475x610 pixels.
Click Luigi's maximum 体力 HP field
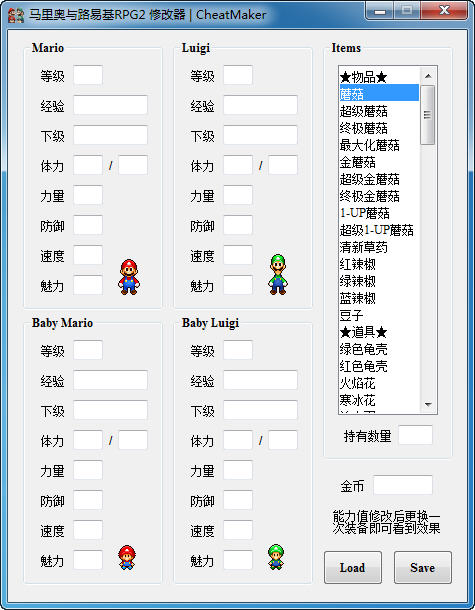283,165
